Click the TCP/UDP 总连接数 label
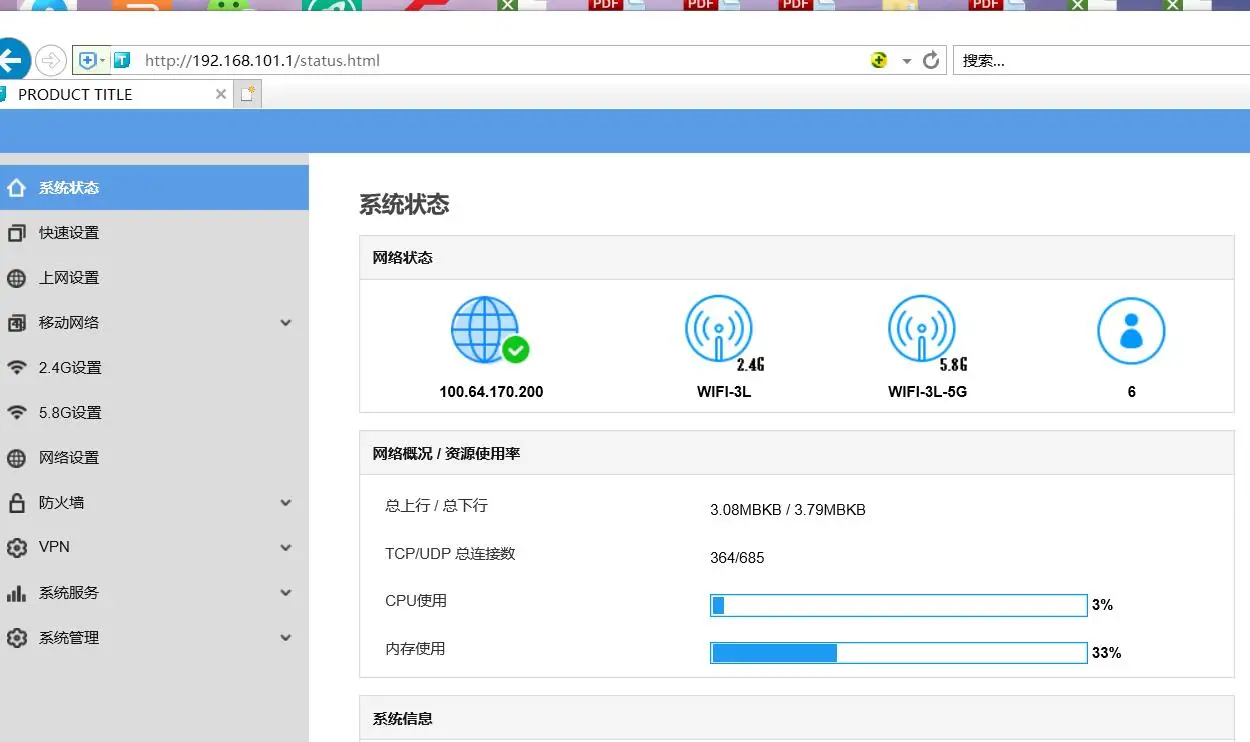The image size is (1250, 742). click(450, 554)
